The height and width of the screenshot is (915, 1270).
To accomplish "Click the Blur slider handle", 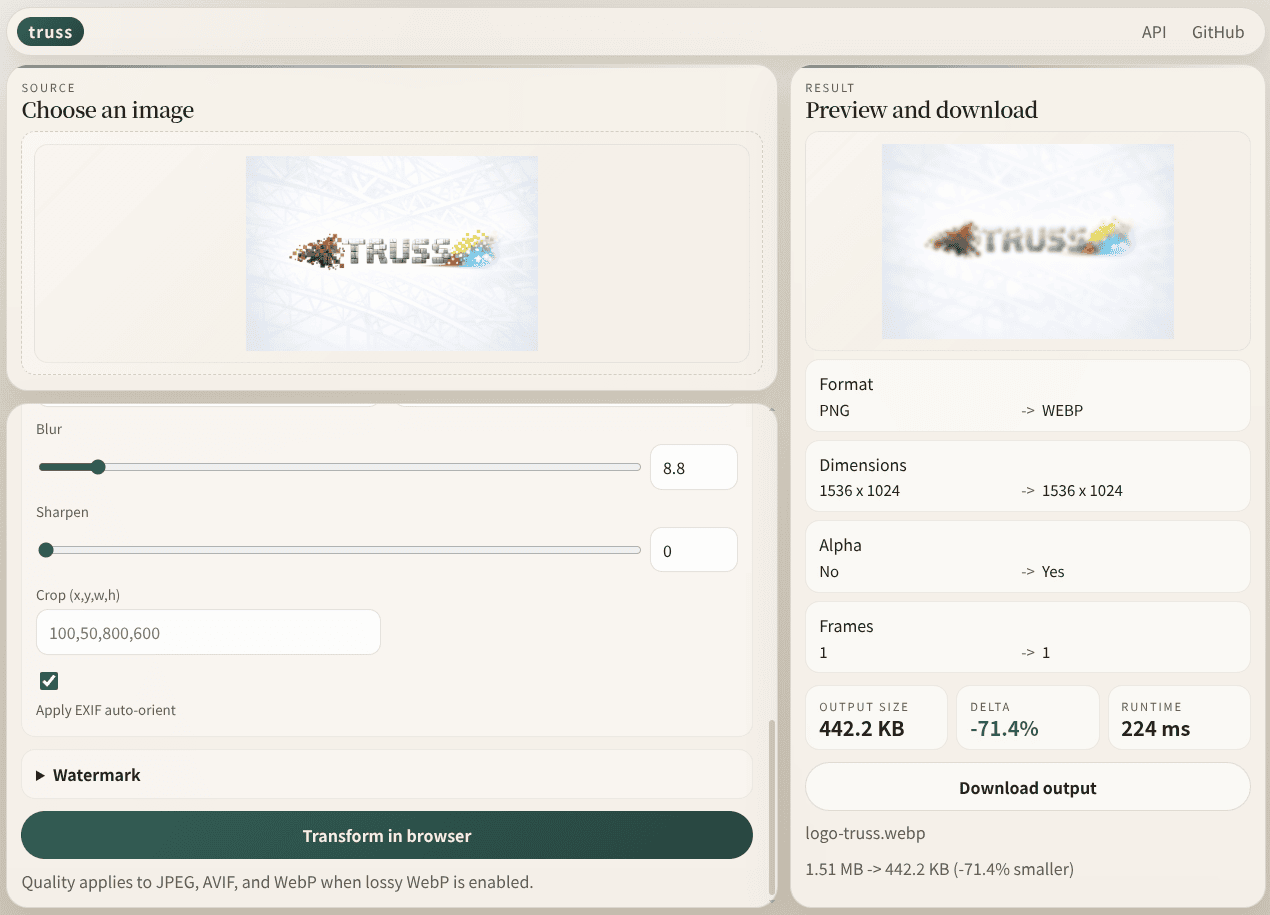I will click(x=97, y=467).
